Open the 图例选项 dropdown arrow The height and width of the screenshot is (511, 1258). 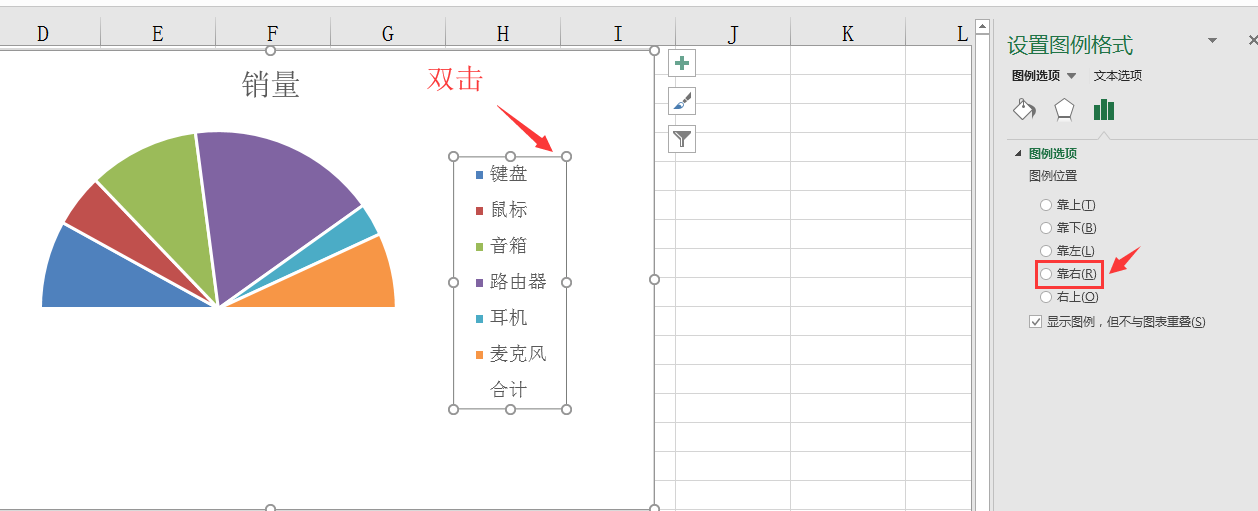pyautogui.click(x=1071, y=76)
